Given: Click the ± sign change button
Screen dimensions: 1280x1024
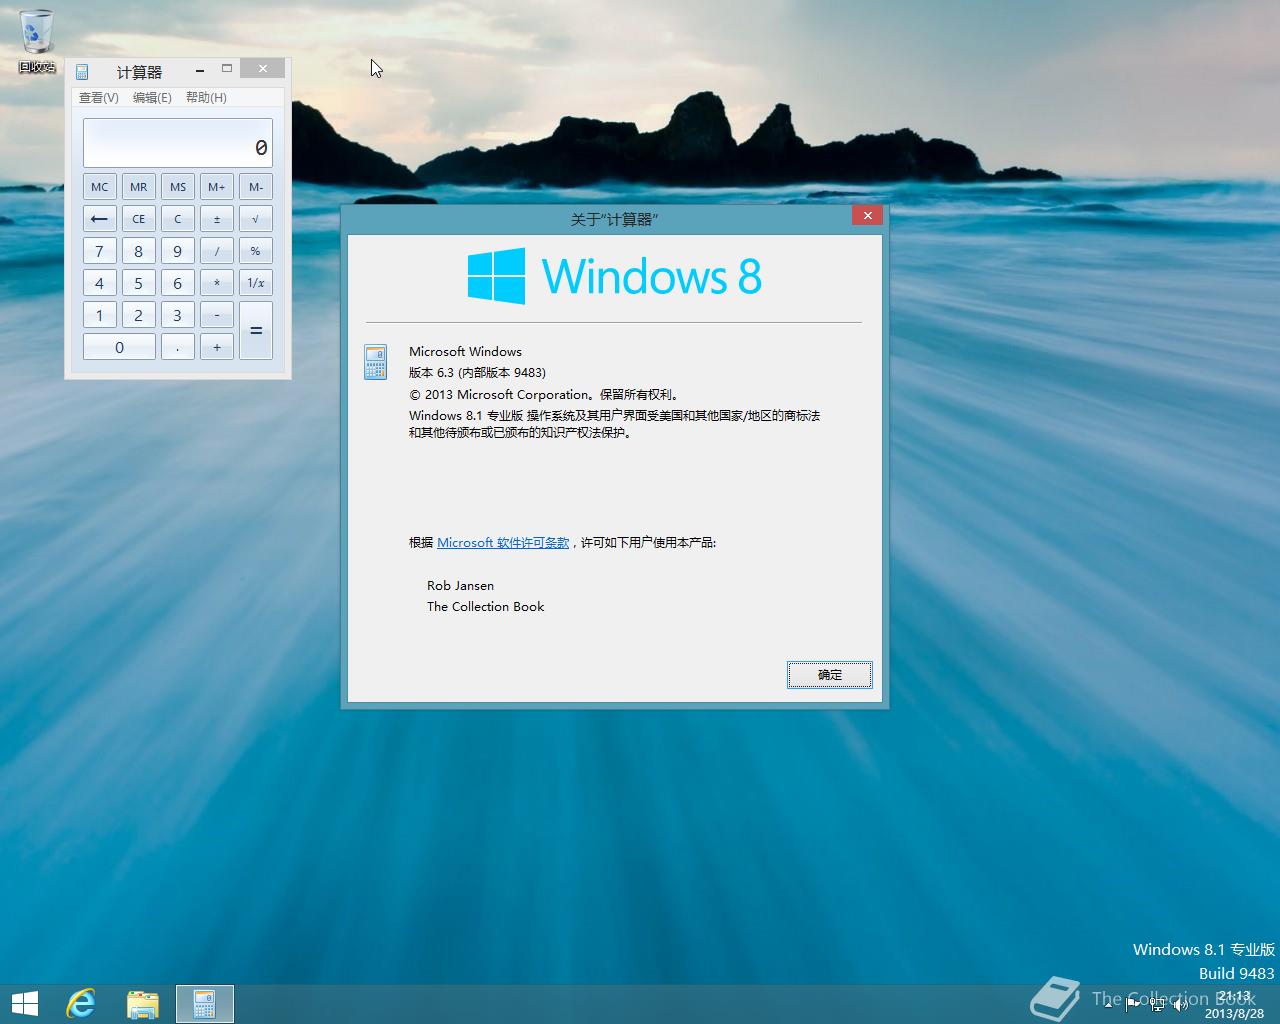Looking at the screenshot, I should point(217,219).
